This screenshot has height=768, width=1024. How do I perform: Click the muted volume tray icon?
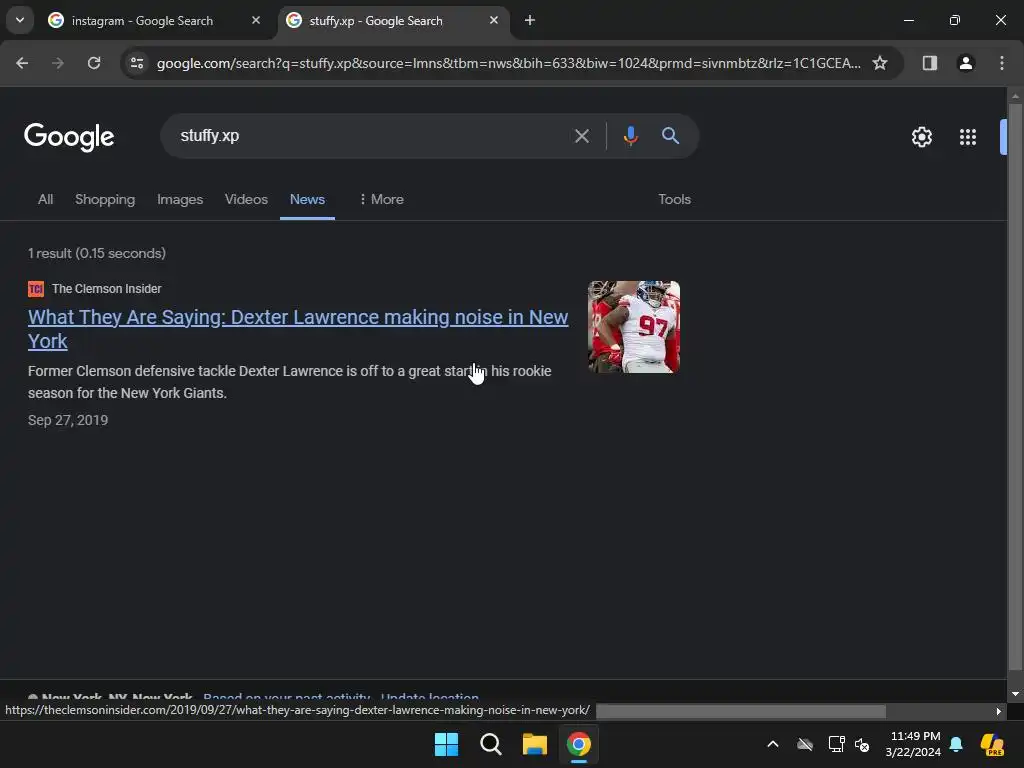tap(862, 744)
